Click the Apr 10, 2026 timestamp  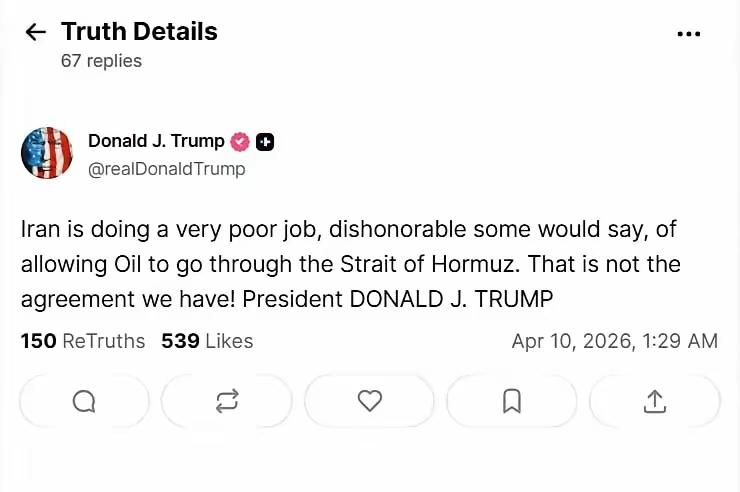click(614, 341)
